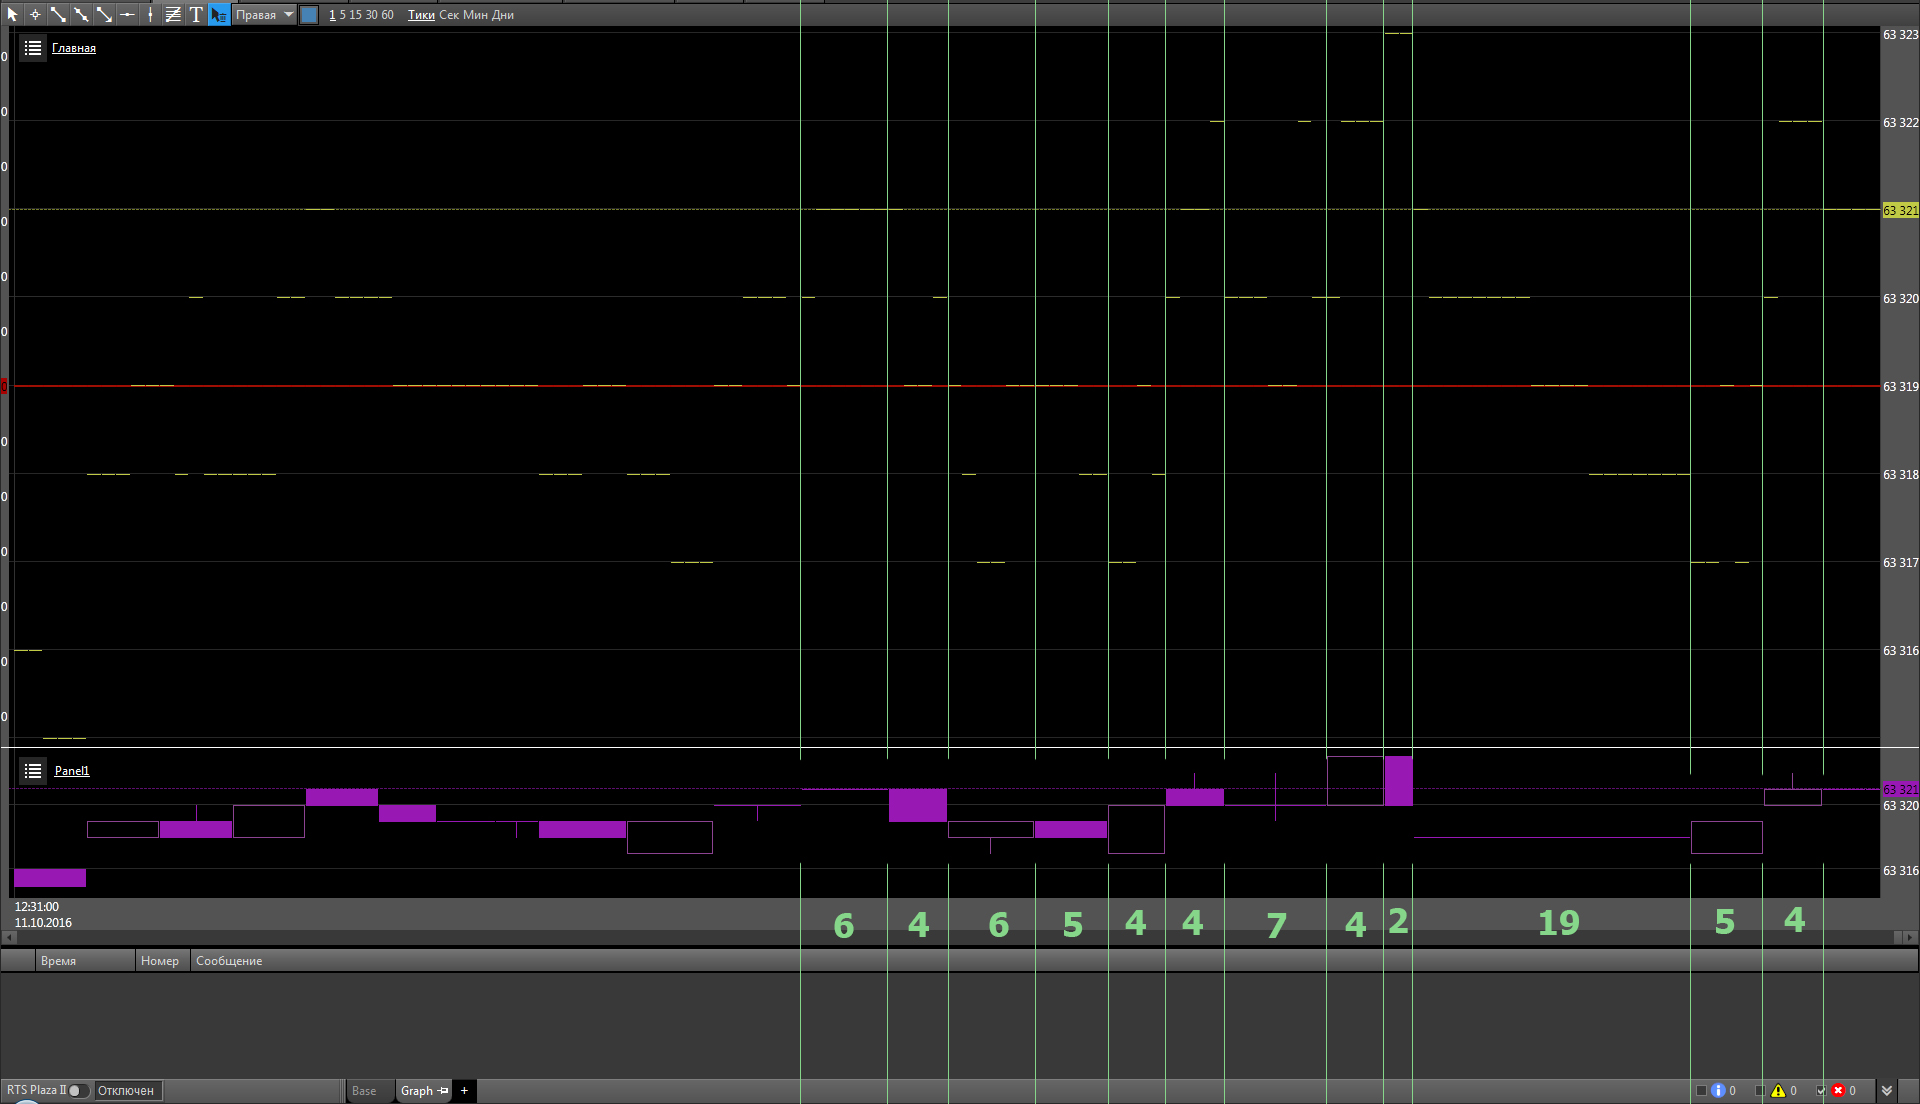
Task: Open the Panel1 link
Action: click(x=72, y=771)
